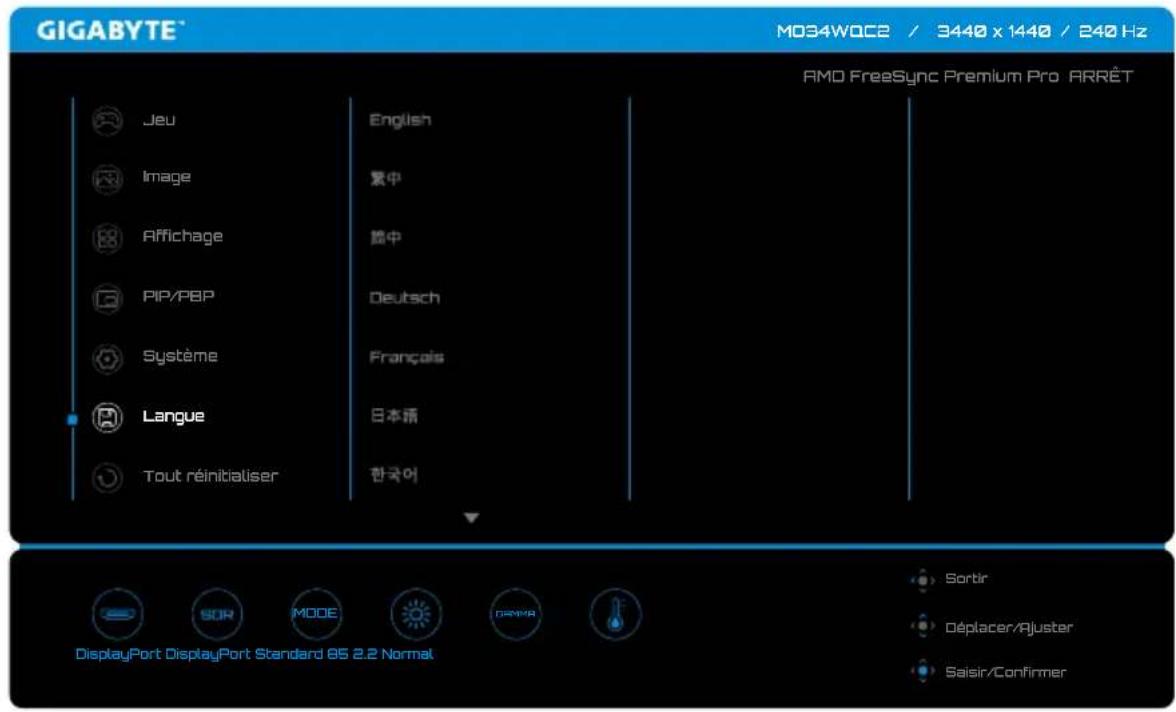1176x712 pixels.
Task: Choose the Simplified Chinese 简中 option
Action: click(x=385, y=238)
